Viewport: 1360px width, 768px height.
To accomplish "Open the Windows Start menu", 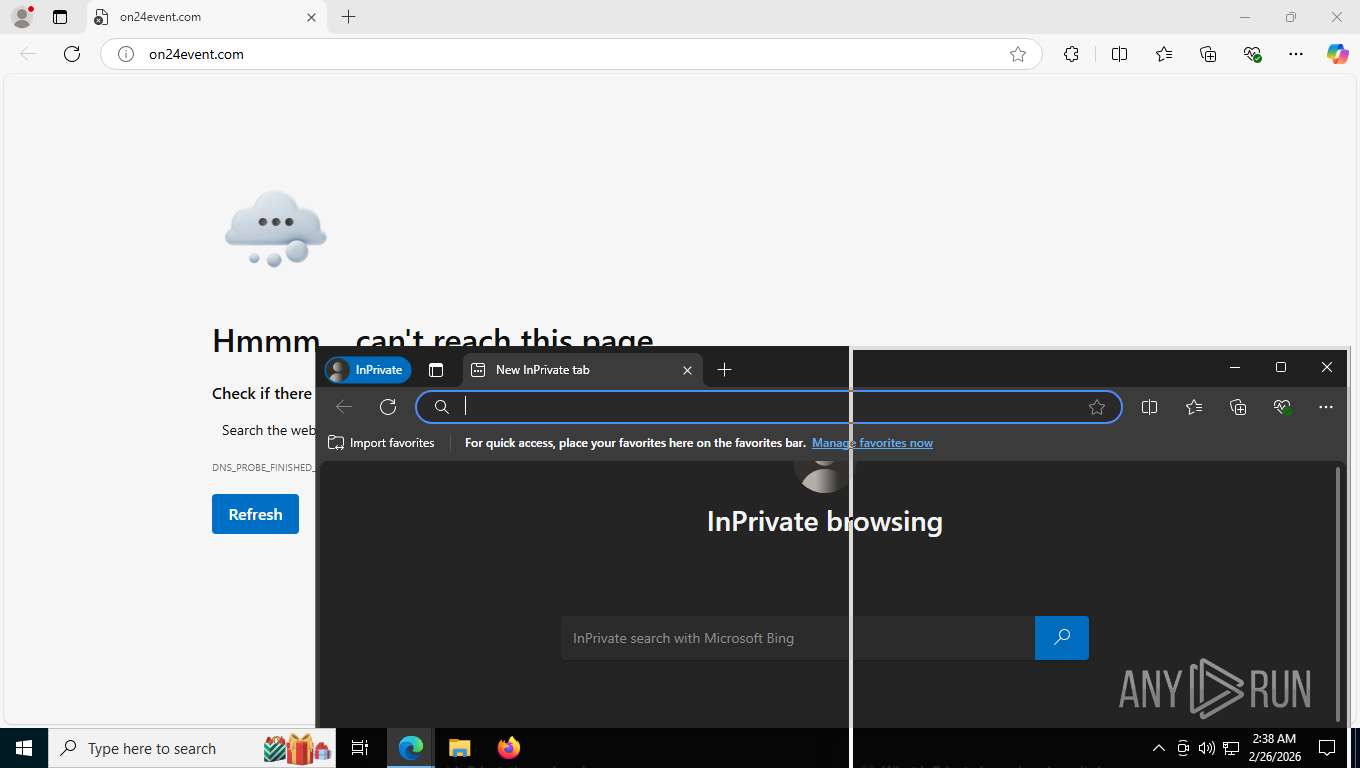I will (x=24, y=748).
